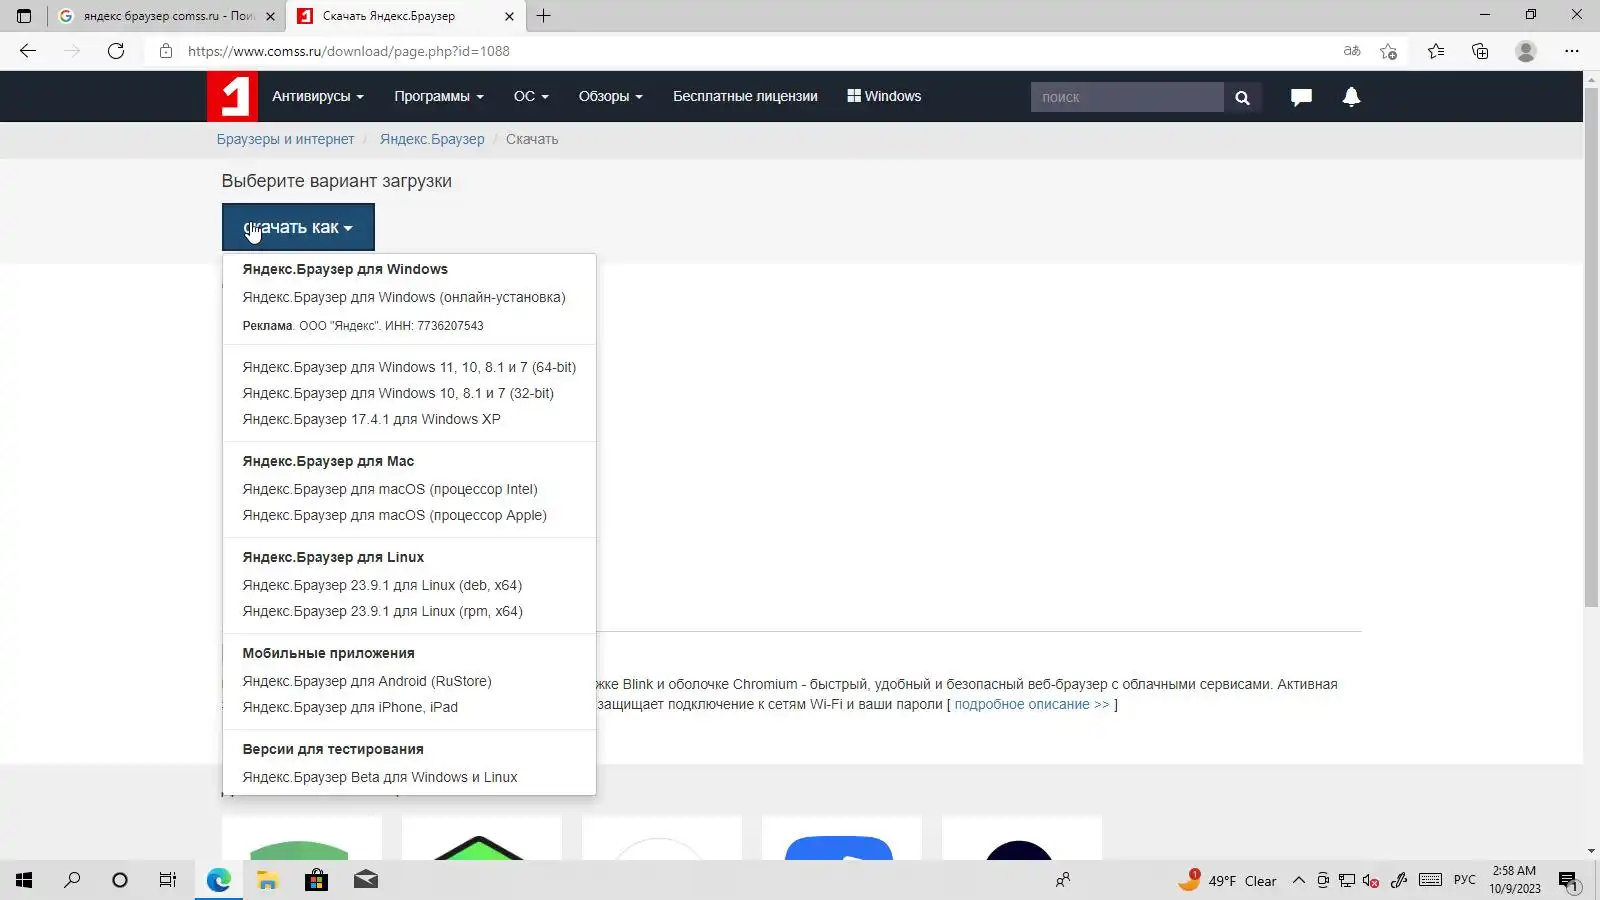
Task: Open the clock showing 2:58 AM
Action: [x=1514, y=880]
